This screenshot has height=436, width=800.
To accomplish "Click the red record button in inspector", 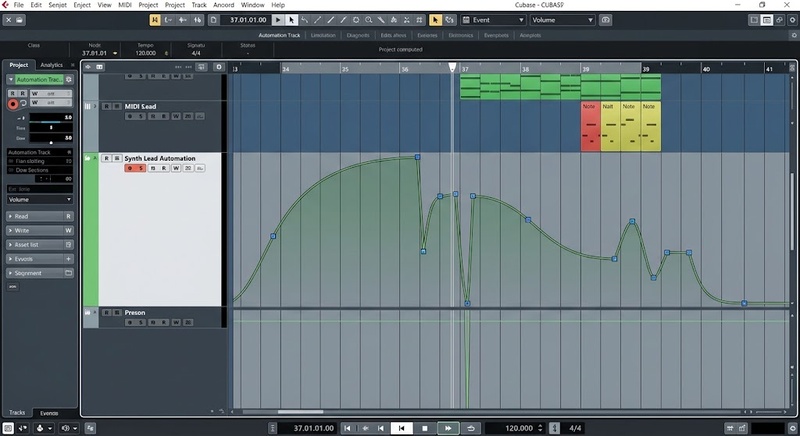I will 13,104.
